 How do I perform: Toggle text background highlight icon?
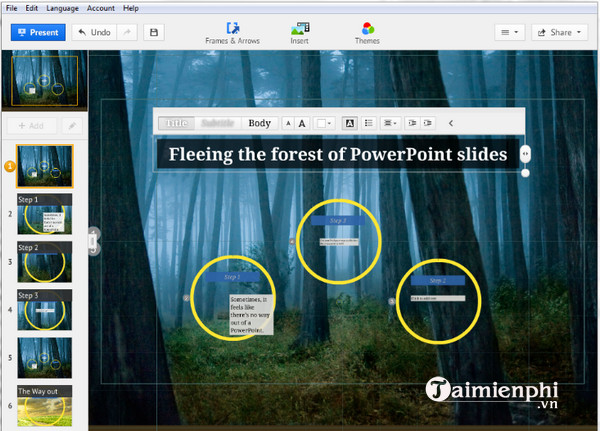(349, 123)
